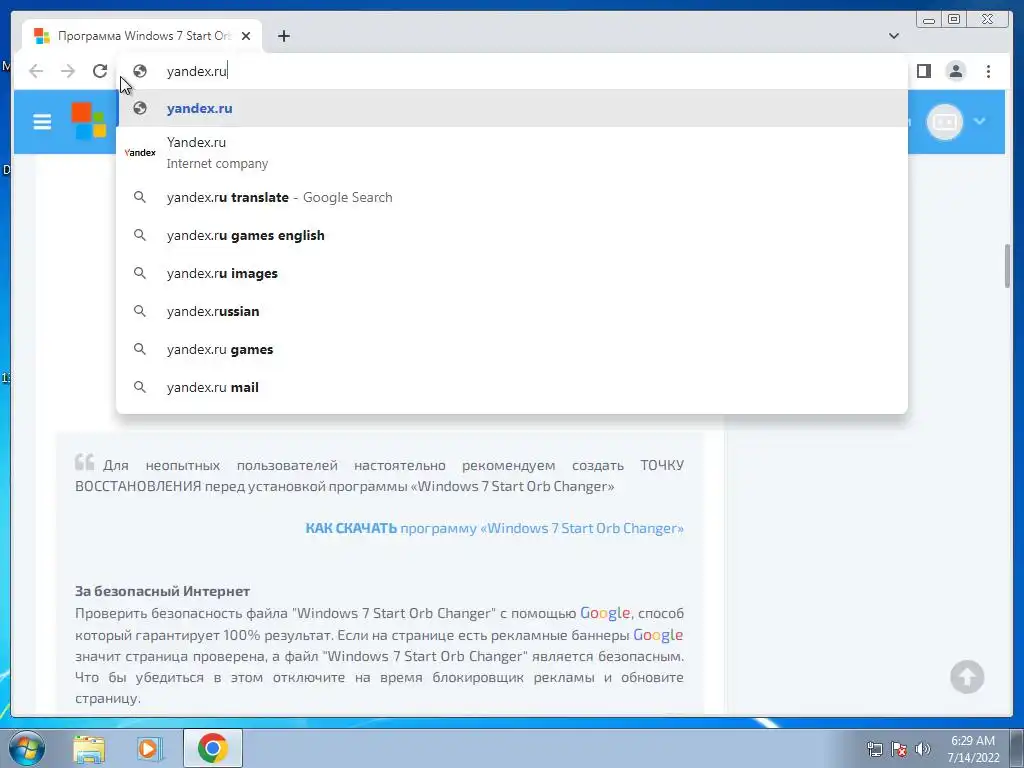Launch Windows Media Player from taskbar
Image resolution: width=1024 pixels, height=768 pixels.
pyautogui.click(x=149, y=748)
